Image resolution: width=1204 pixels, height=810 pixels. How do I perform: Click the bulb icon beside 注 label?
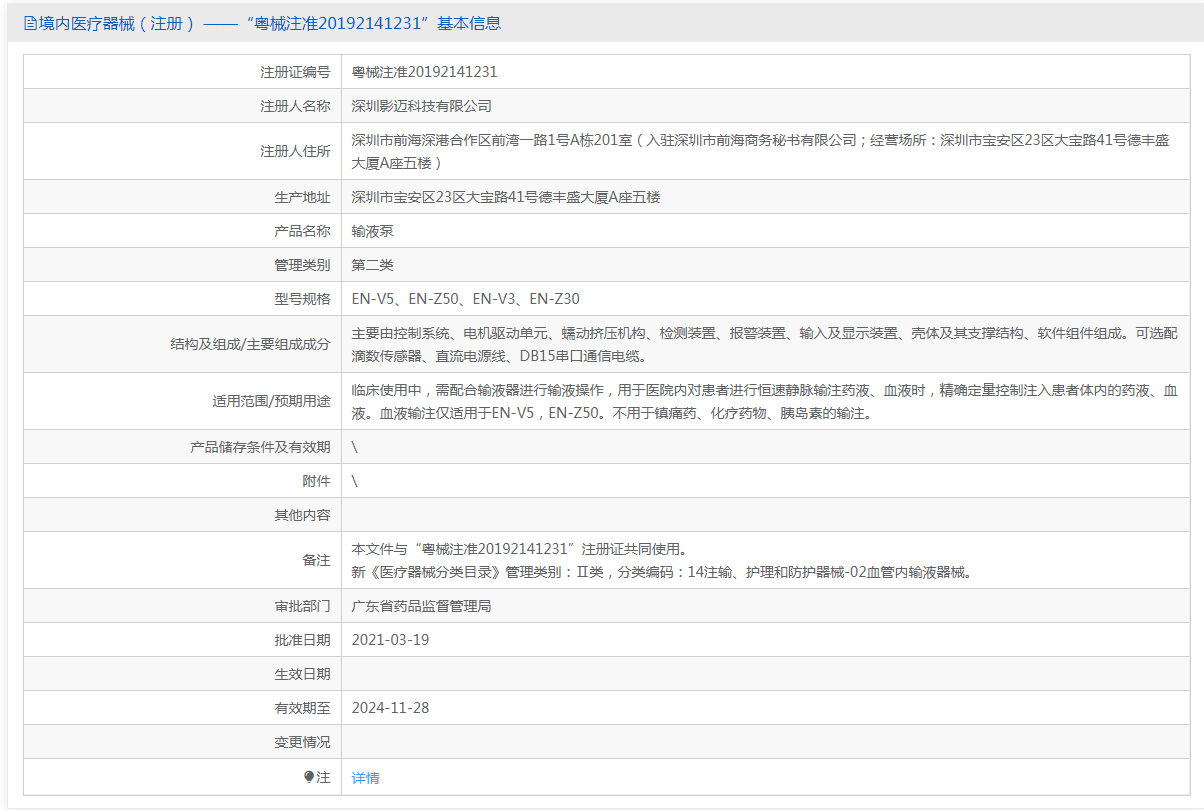(309, 777)
